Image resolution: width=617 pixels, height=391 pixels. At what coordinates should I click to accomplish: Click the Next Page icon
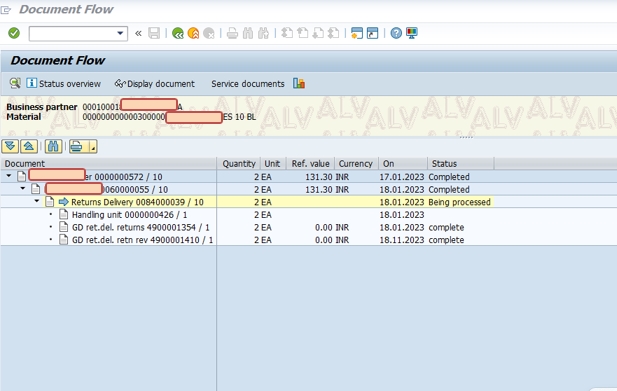(318, 33)
